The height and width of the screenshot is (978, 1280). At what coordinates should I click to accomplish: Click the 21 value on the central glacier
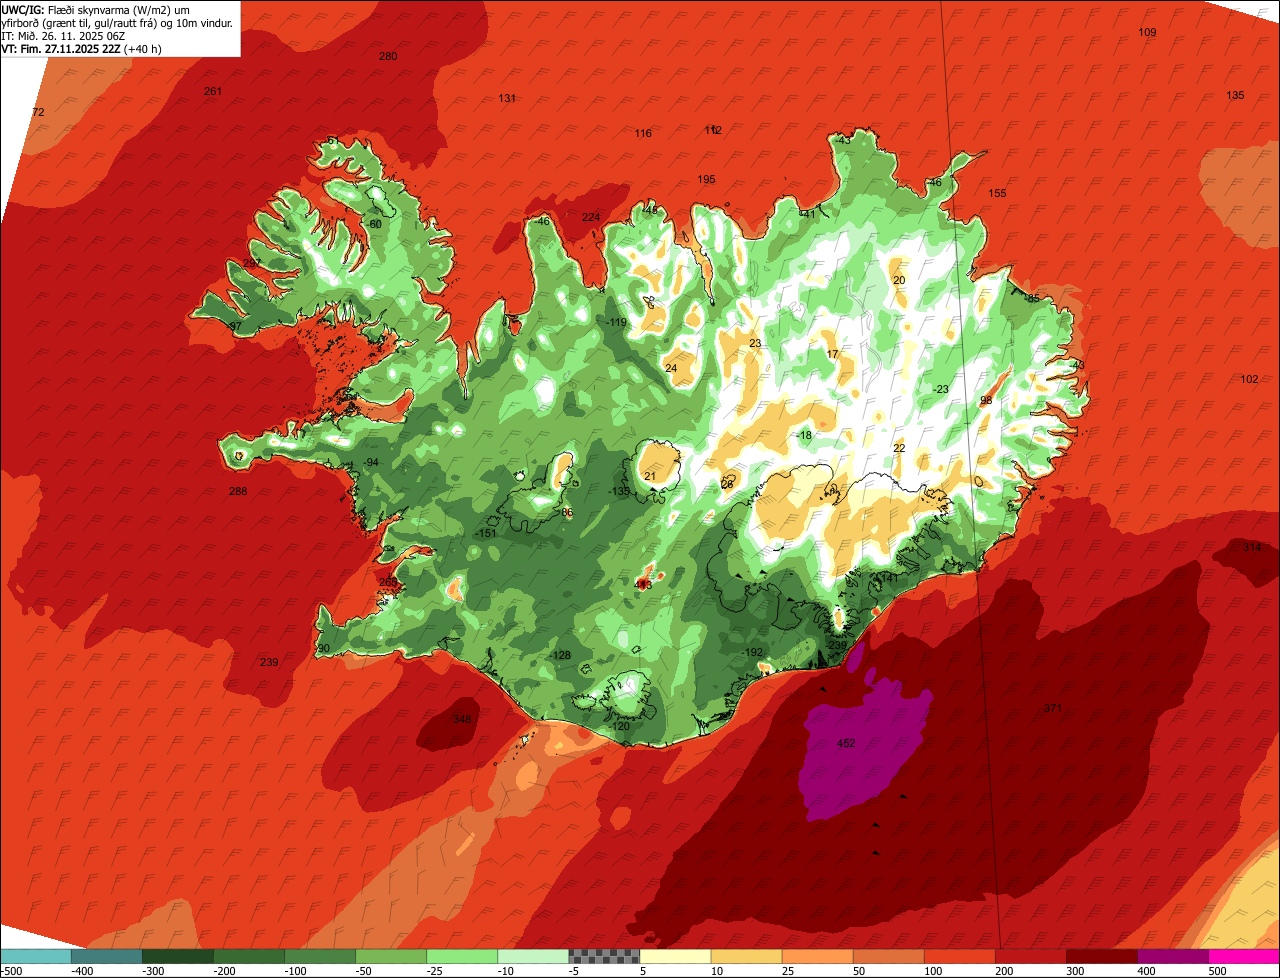(x=649, y=476)
